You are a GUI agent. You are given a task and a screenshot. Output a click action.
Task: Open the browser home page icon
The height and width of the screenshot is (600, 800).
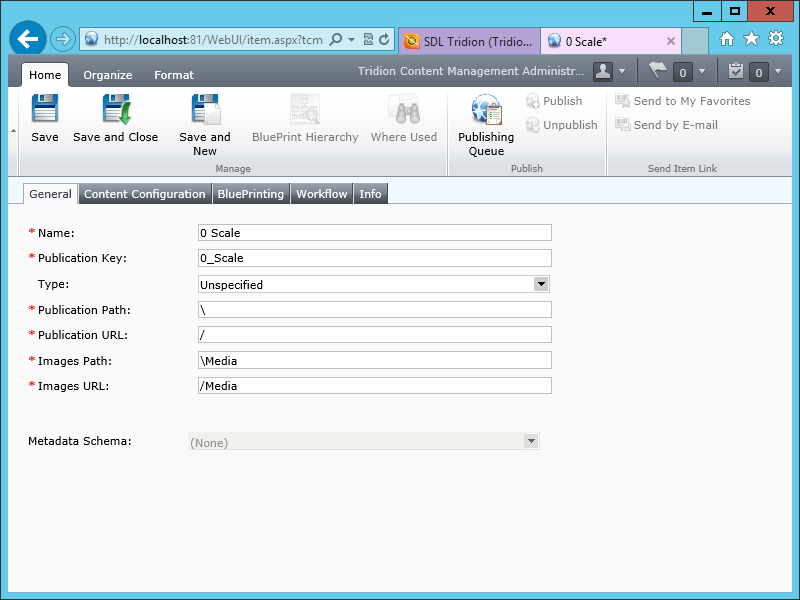point(727,39)
